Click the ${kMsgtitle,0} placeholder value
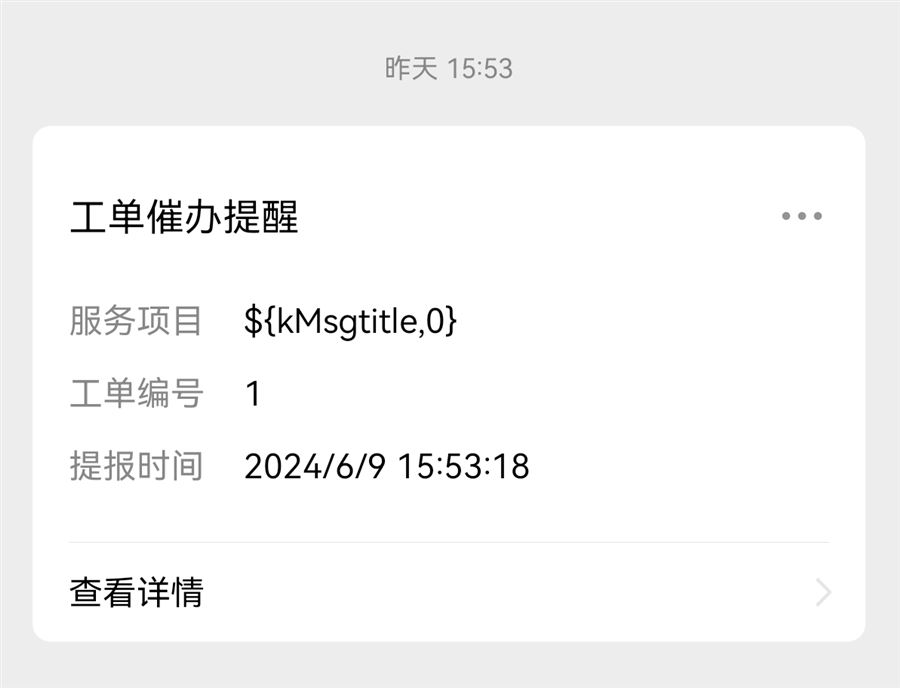Screen dimensions: 900x688 click(x=350, y=321)
